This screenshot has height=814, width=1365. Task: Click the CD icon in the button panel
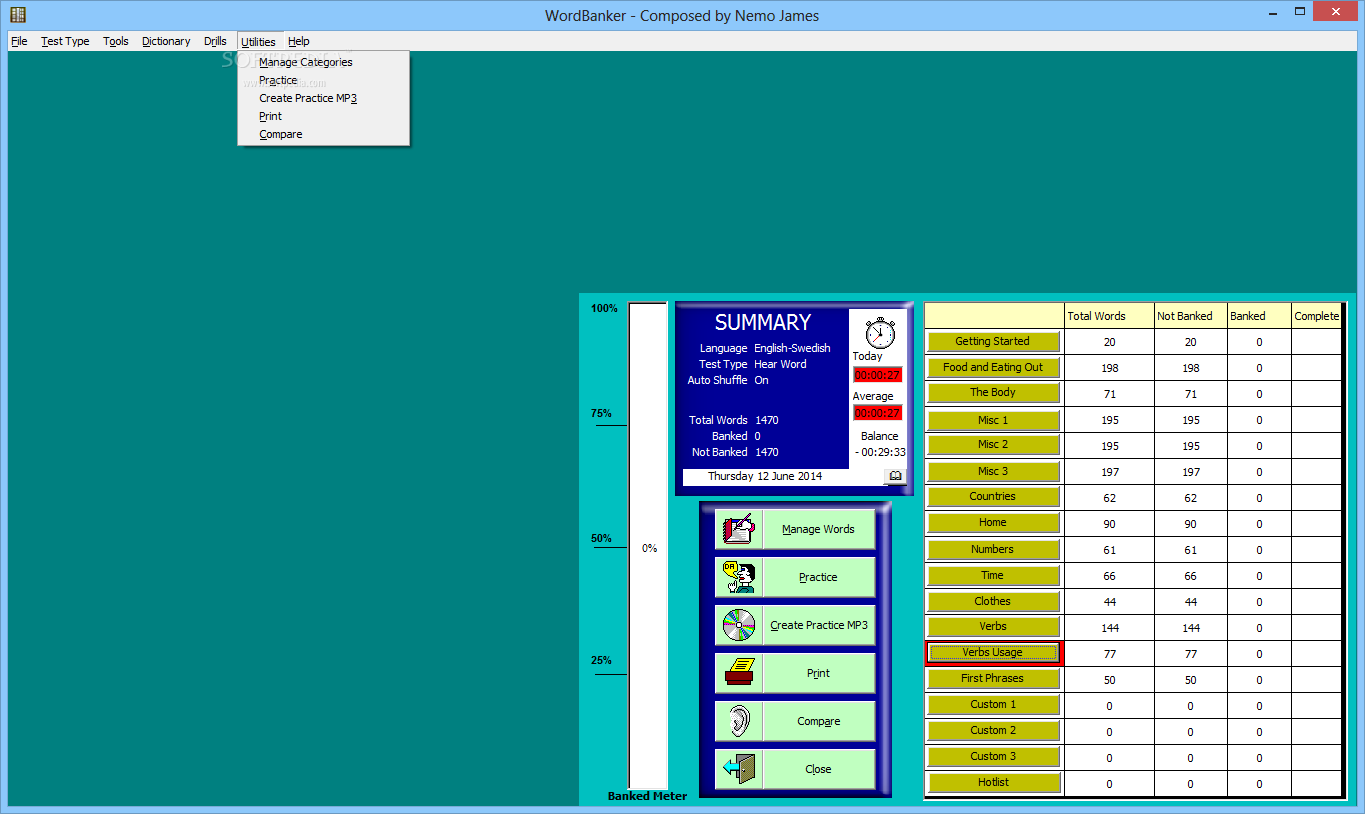click(739, 625)
